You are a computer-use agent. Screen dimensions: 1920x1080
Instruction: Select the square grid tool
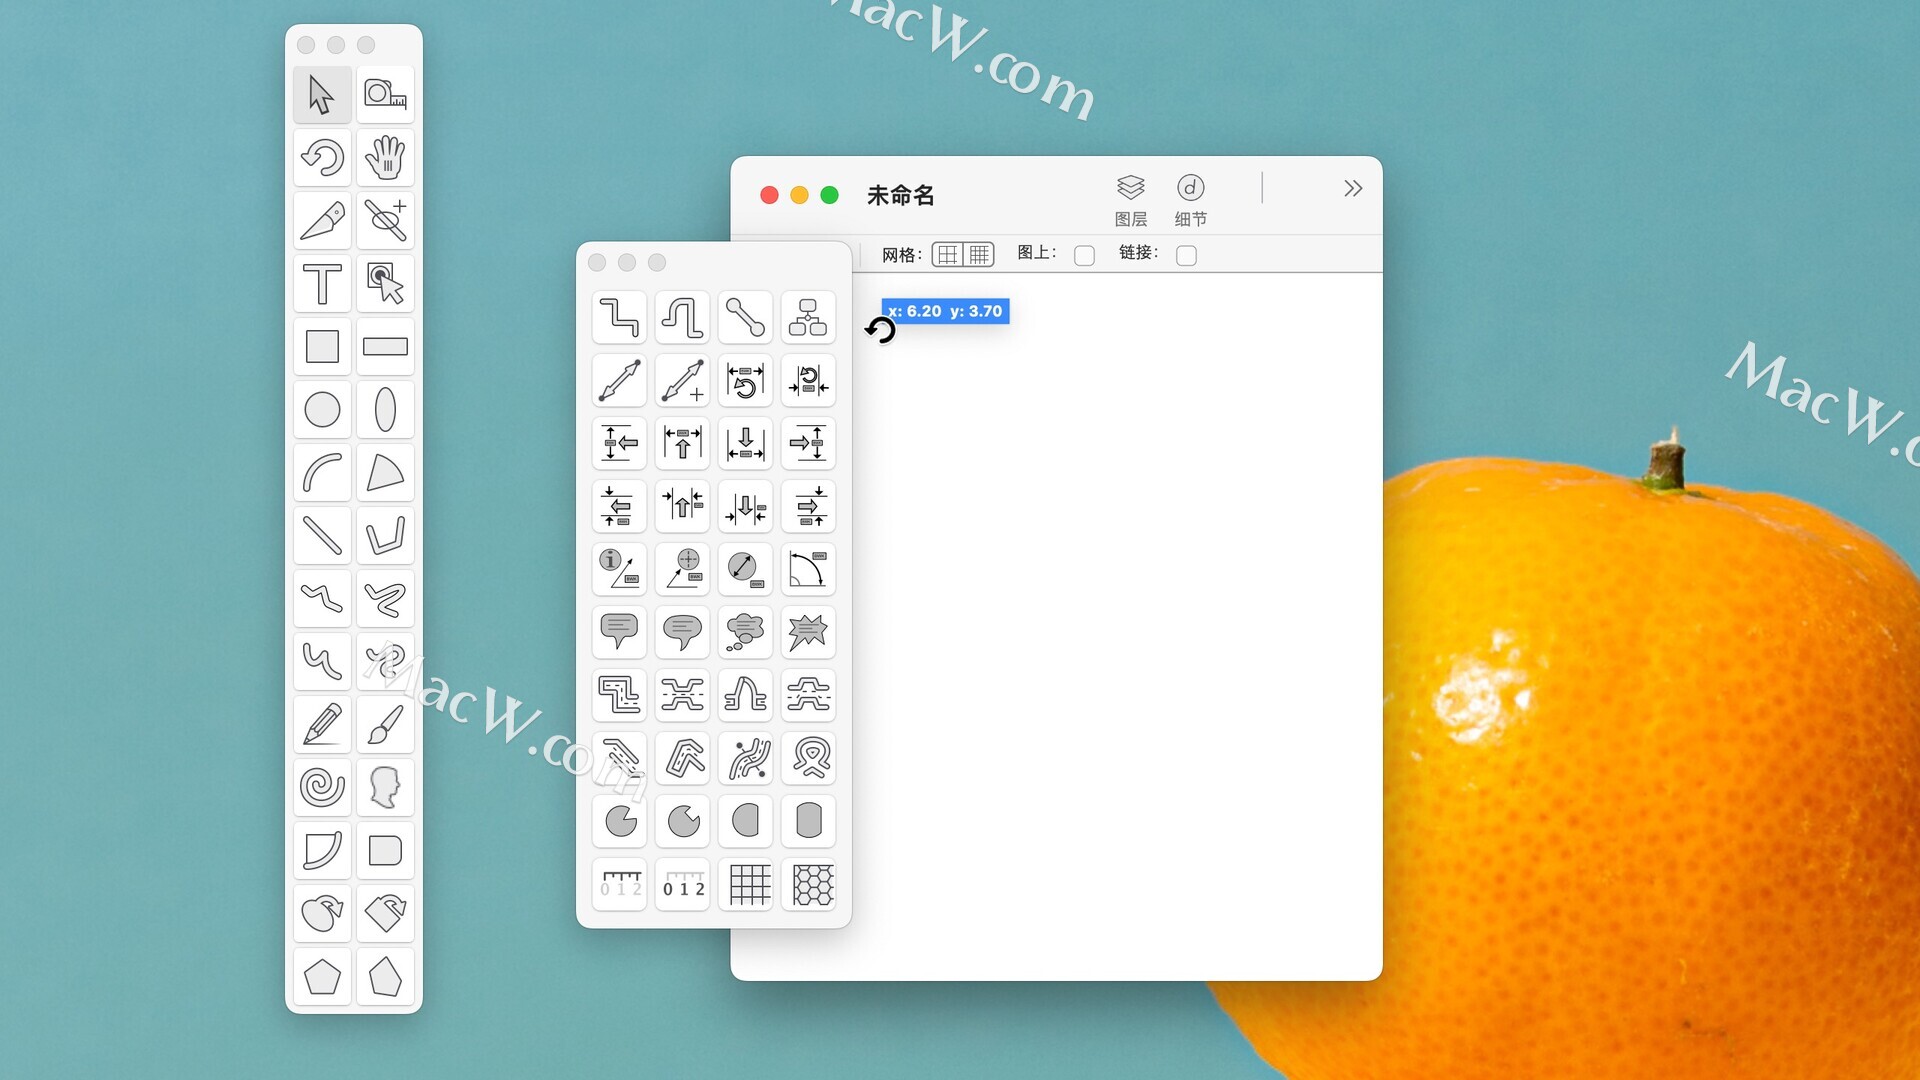[x=745, y=884]
